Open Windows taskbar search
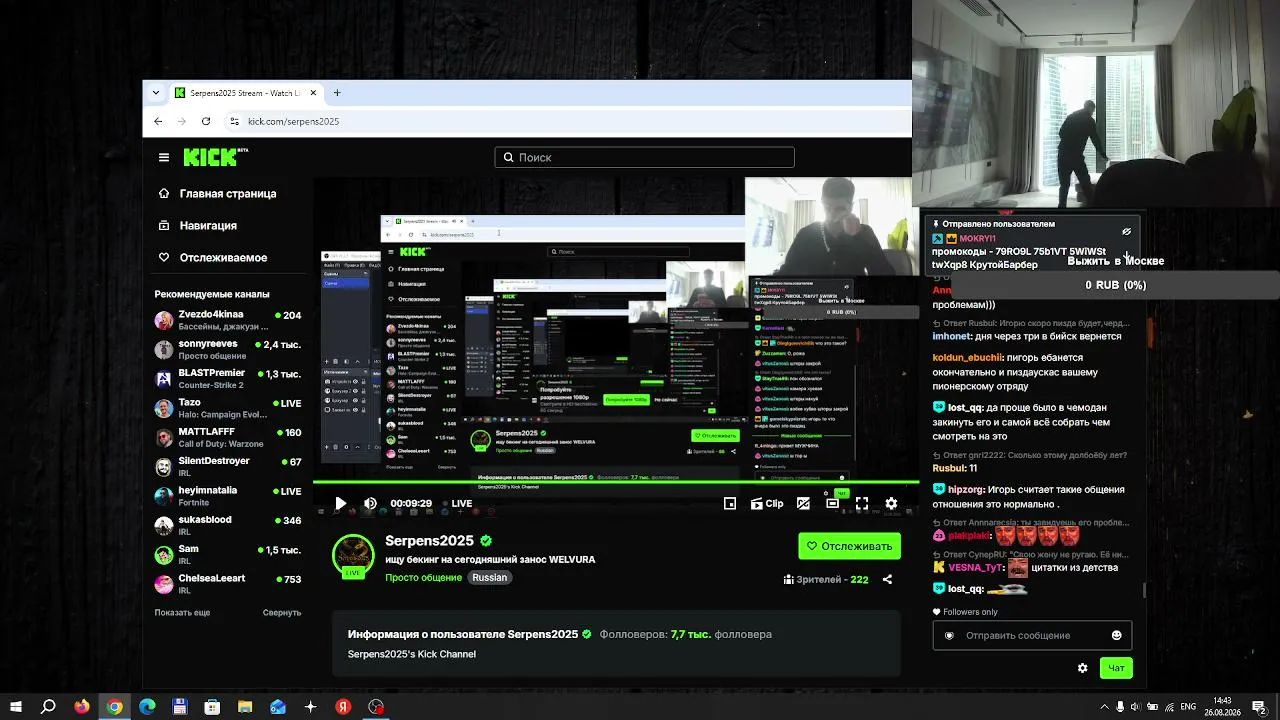 tap(48, 707)
